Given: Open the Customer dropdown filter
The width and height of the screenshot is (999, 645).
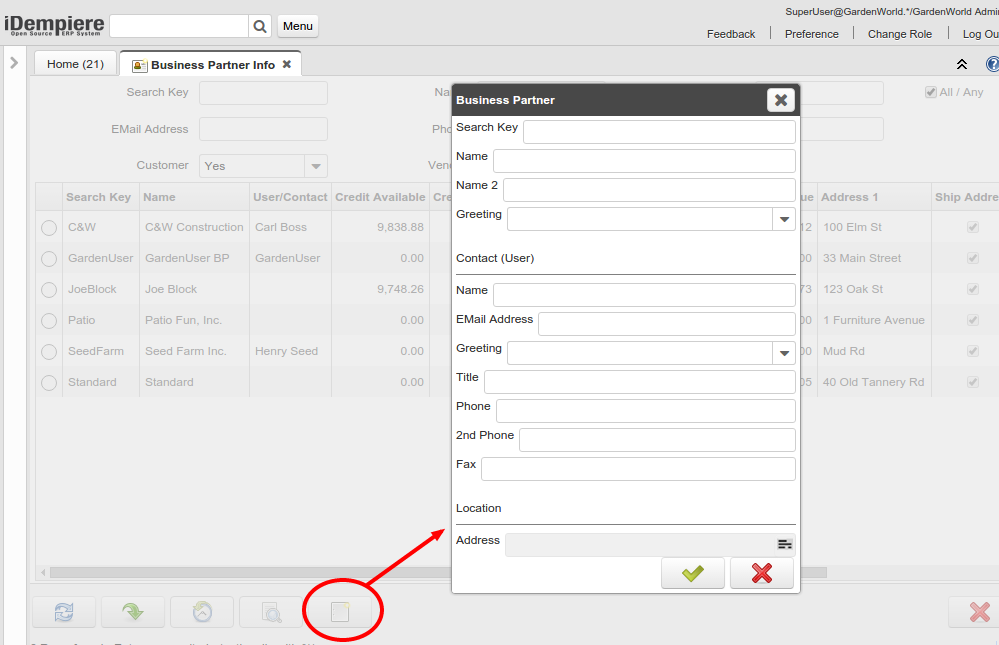Looking at the screenshot, I should [x=316, y=166].
